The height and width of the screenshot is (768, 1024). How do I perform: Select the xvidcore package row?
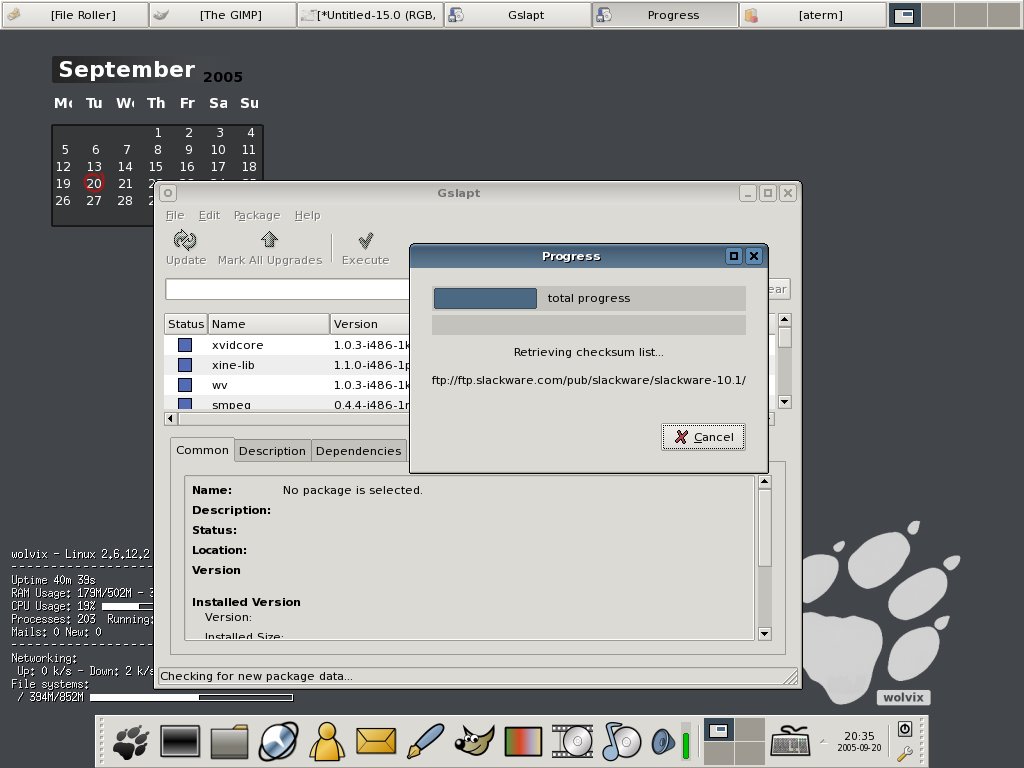[x=287, y=345]
